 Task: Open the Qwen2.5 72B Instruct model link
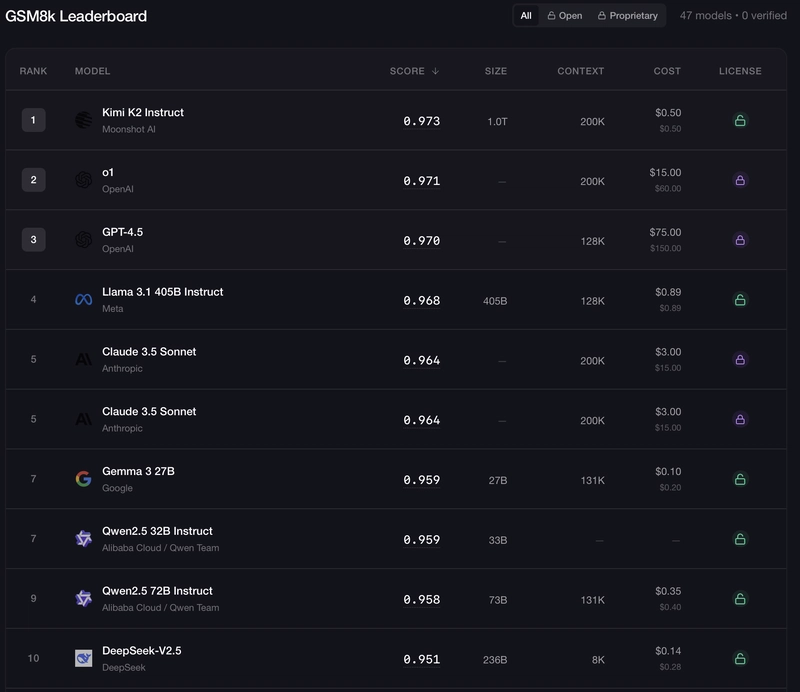pyautogui.click(x=157, y=591)
